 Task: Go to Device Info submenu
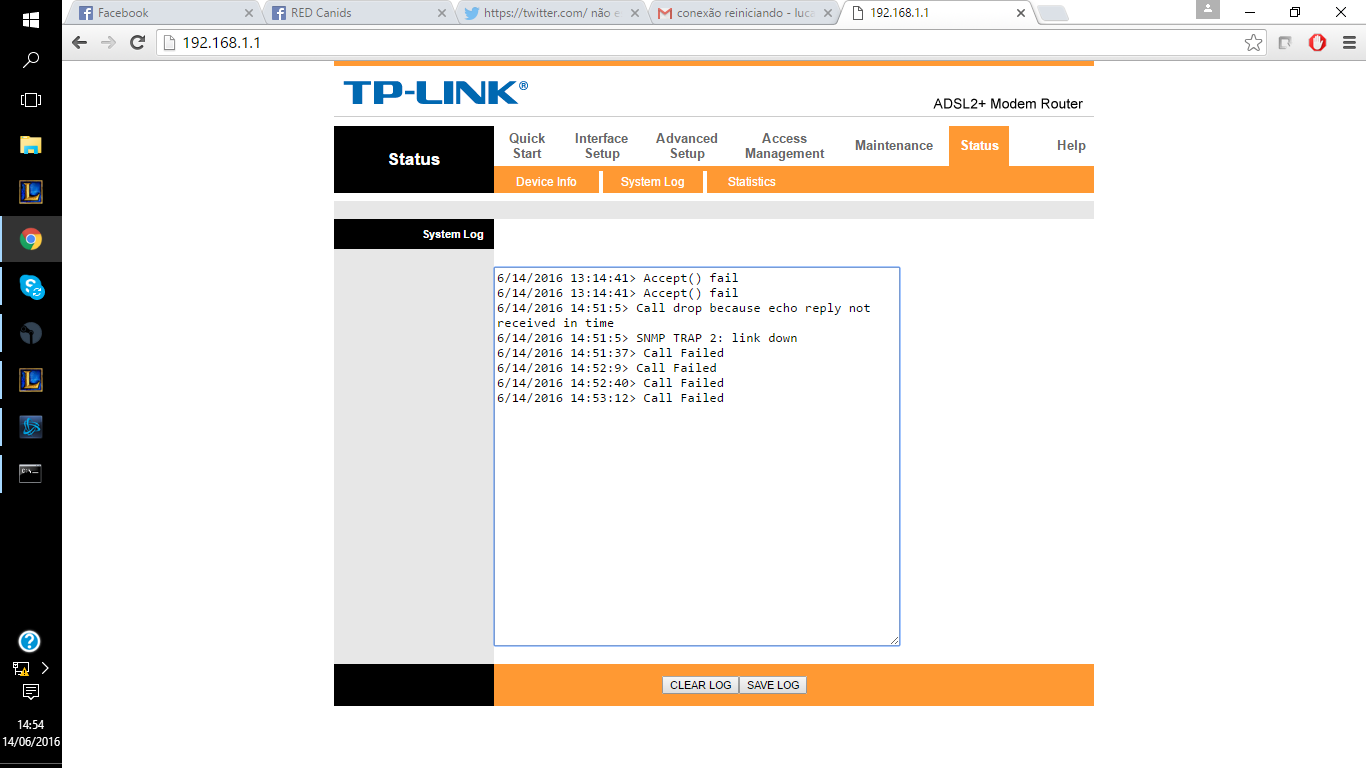click(x=546, y=182)
